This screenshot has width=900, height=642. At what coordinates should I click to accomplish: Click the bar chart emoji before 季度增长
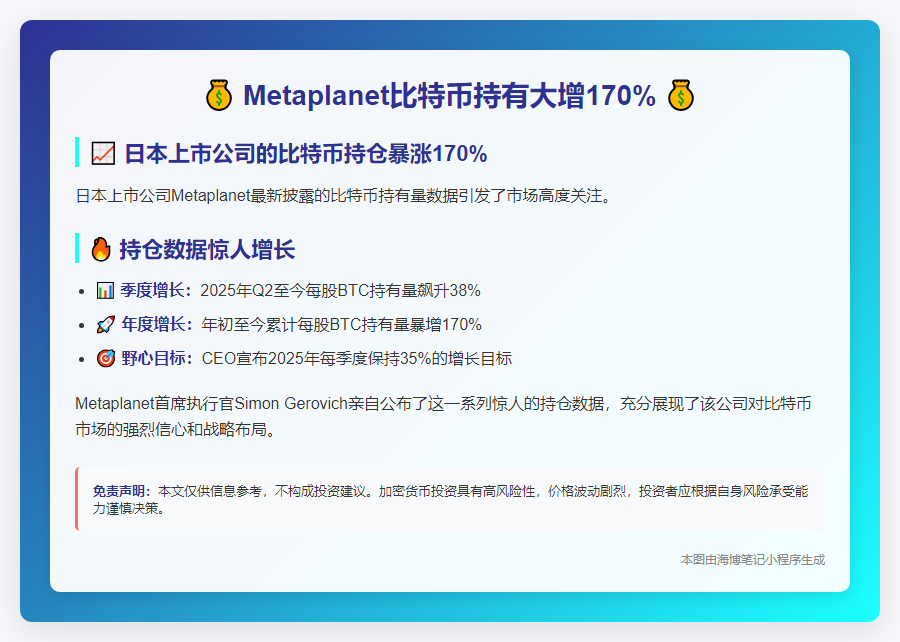[x=106, y=290]
